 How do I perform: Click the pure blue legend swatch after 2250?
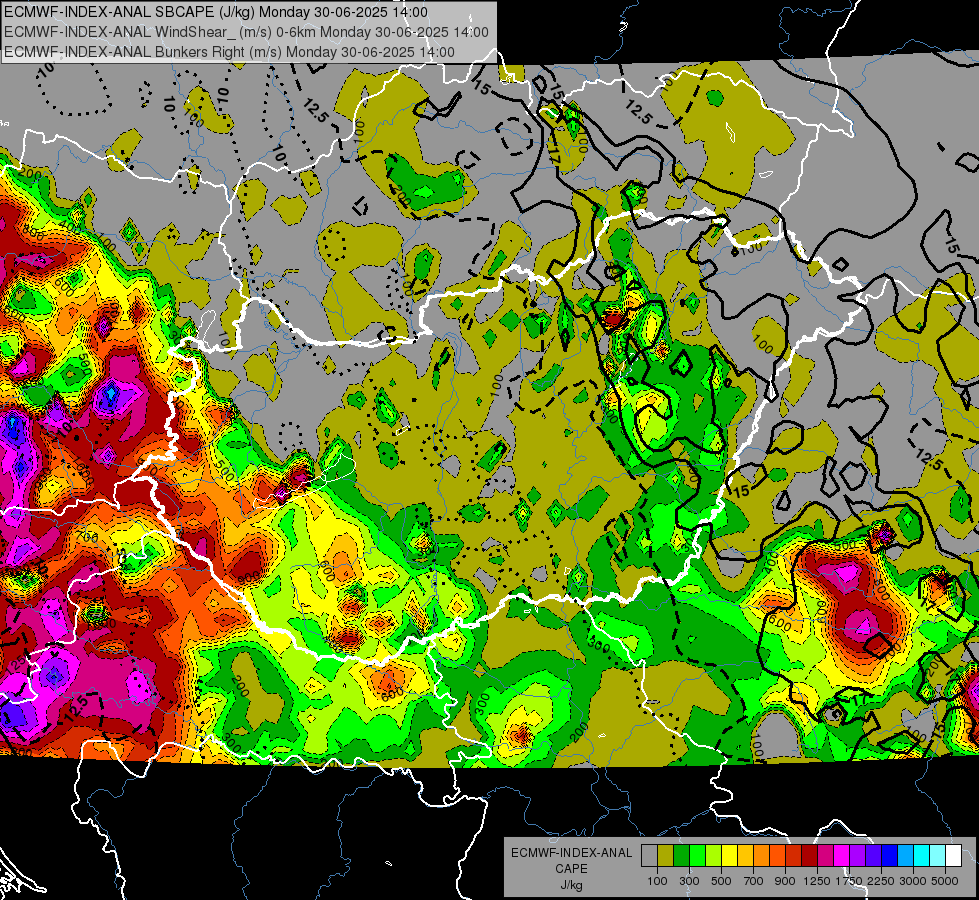tap(889, 855)
